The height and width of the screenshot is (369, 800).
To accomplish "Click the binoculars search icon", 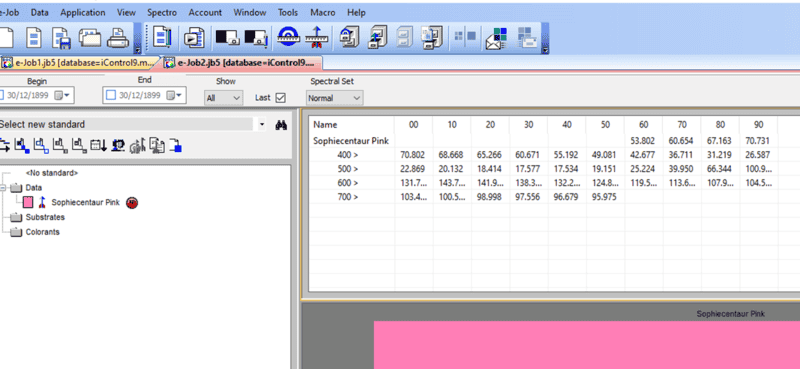I will [281, 125].
